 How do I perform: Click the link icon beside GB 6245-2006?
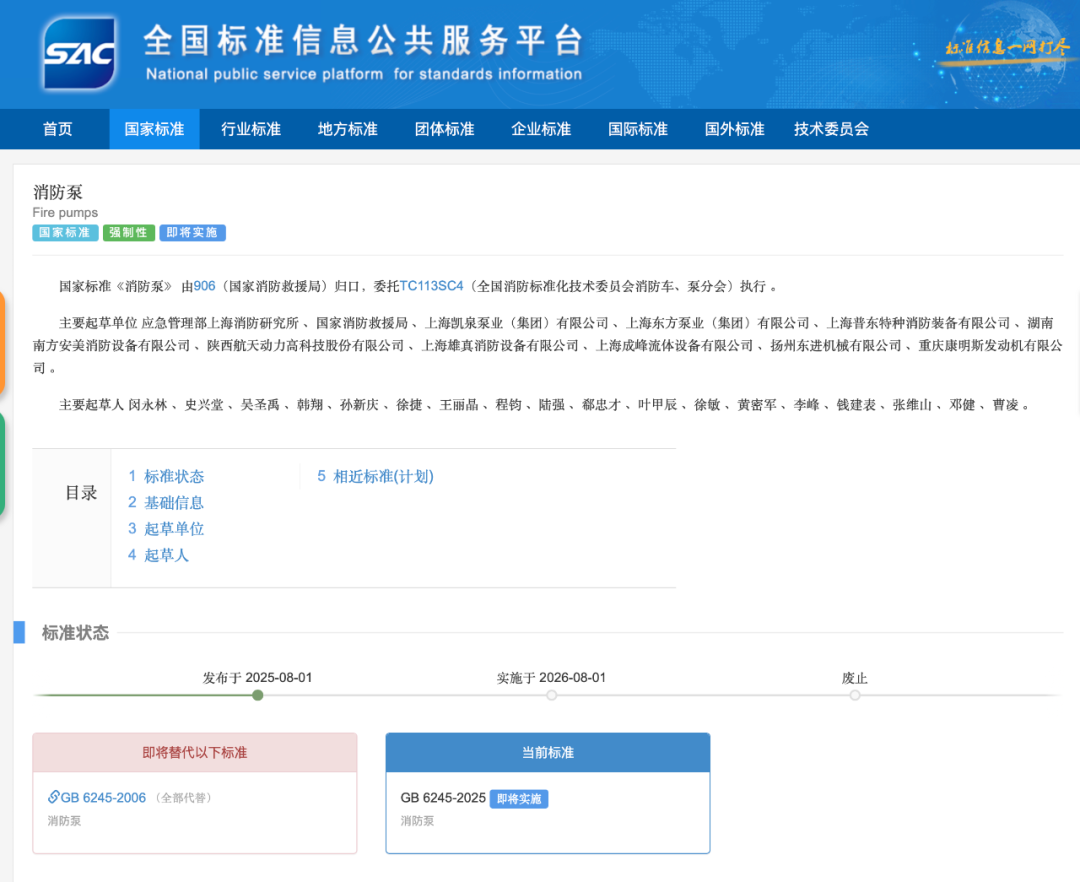[54, 797]
